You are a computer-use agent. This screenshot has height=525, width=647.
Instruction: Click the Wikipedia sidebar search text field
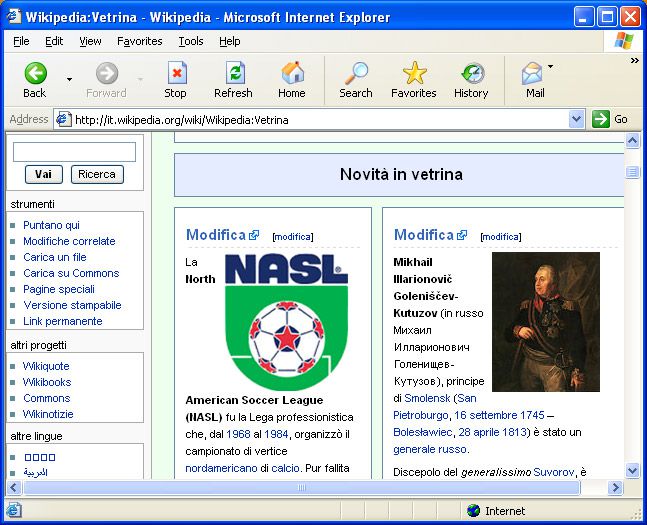74,152
